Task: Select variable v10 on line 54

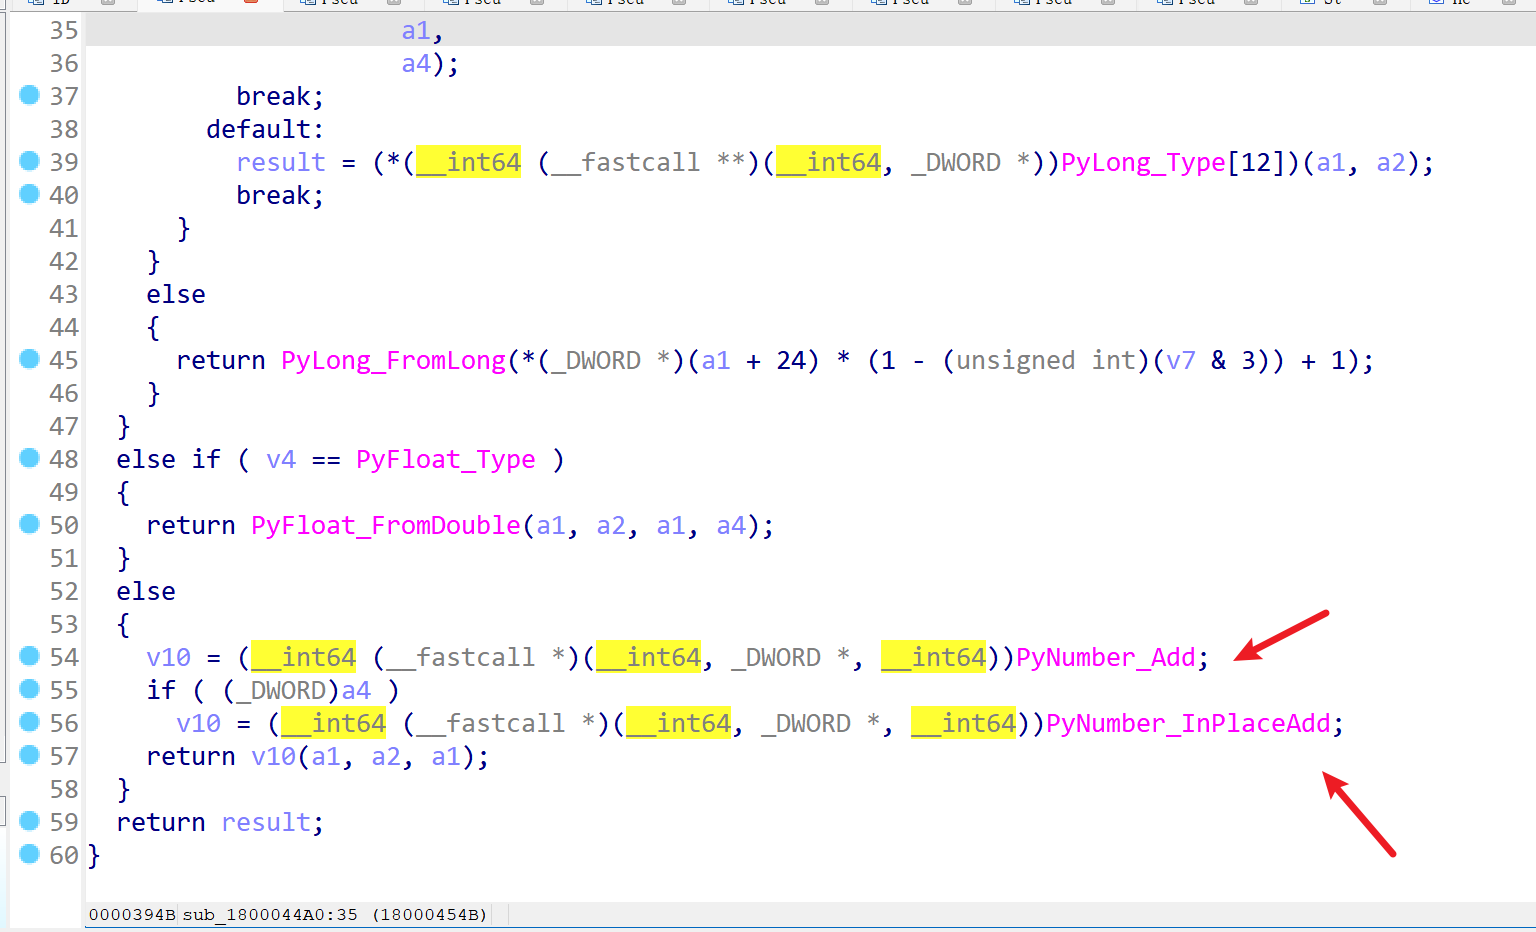Action: point(168,657)
